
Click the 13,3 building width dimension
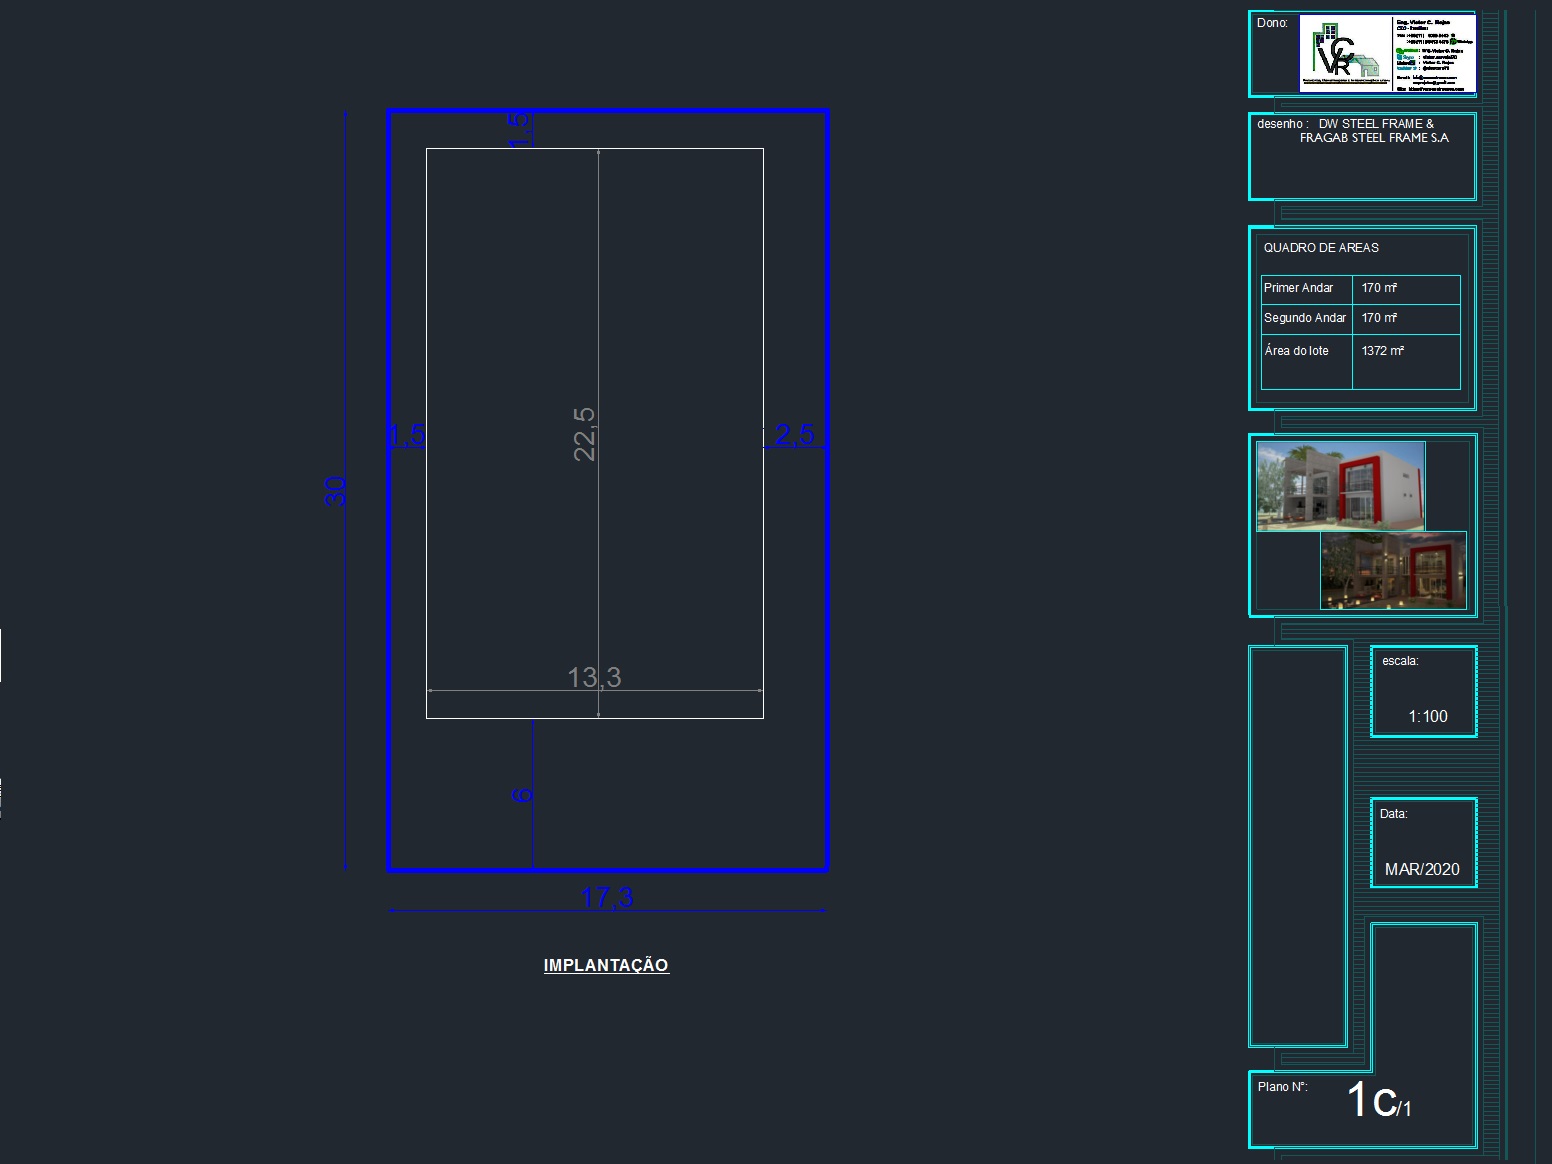coord(594,677)
